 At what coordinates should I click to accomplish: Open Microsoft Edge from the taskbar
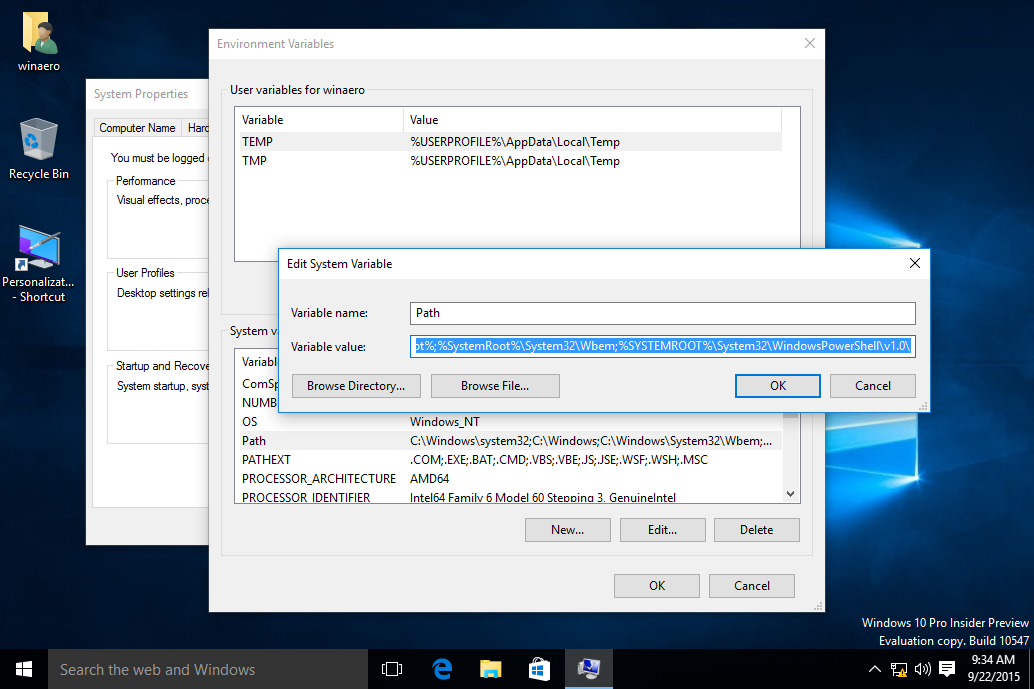(x=441, y=668)
